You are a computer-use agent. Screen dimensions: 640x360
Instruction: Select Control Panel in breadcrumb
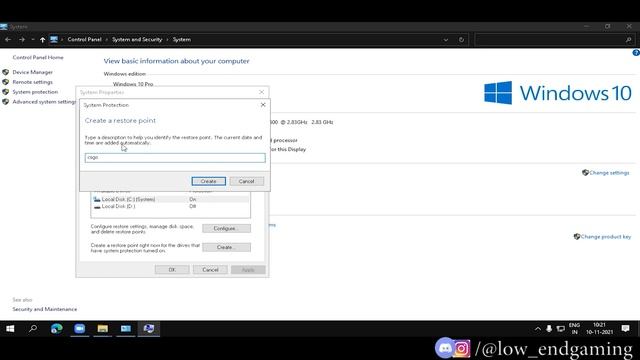click(x=84, y=40)
